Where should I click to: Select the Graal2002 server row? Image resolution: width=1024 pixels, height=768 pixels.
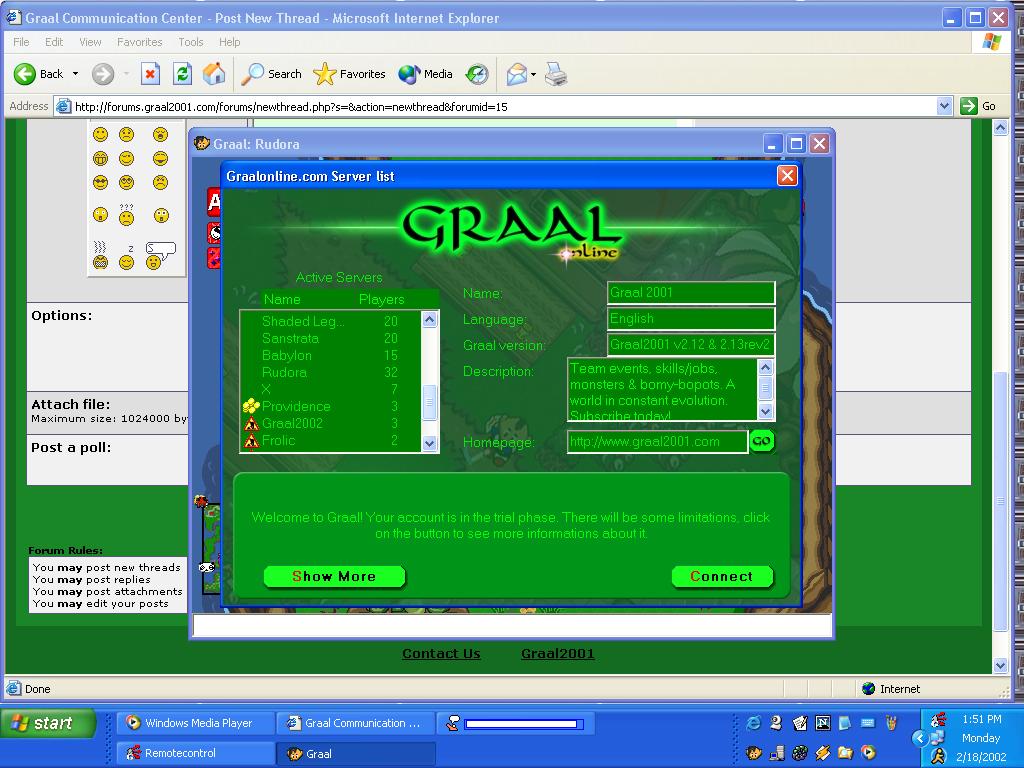(x=330, y=423)
